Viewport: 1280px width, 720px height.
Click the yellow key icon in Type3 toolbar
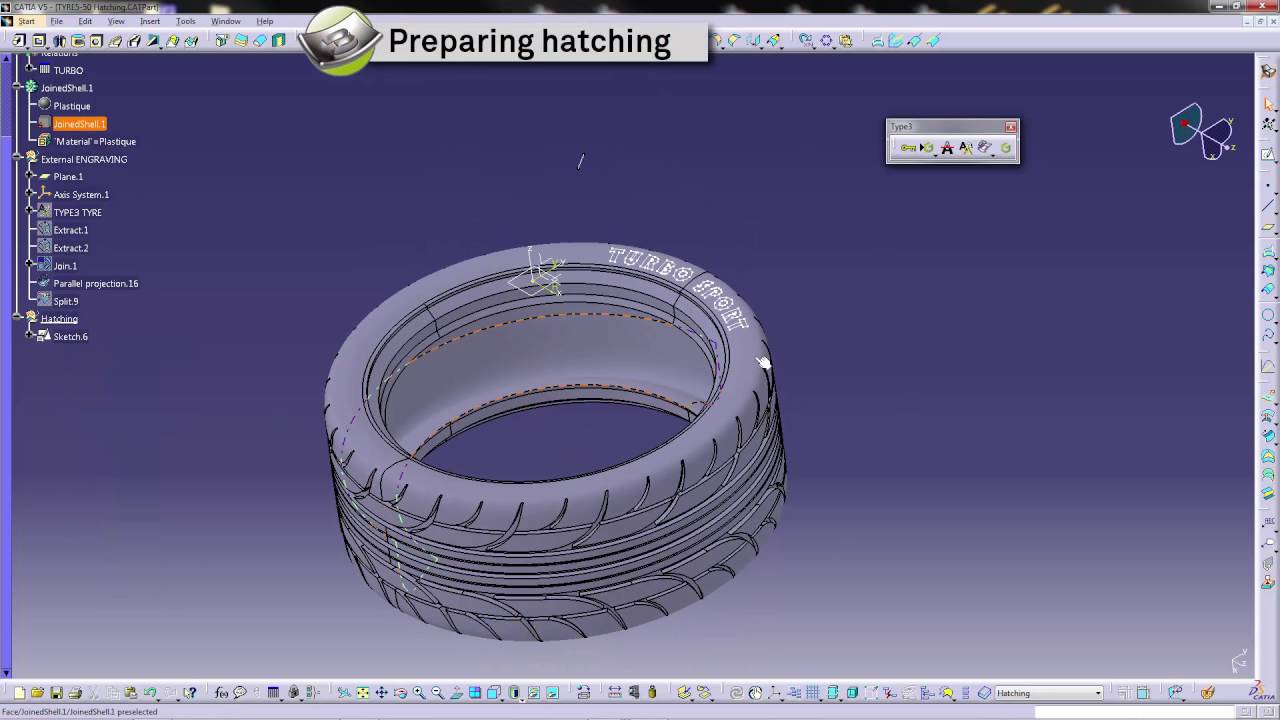[909, 148]
